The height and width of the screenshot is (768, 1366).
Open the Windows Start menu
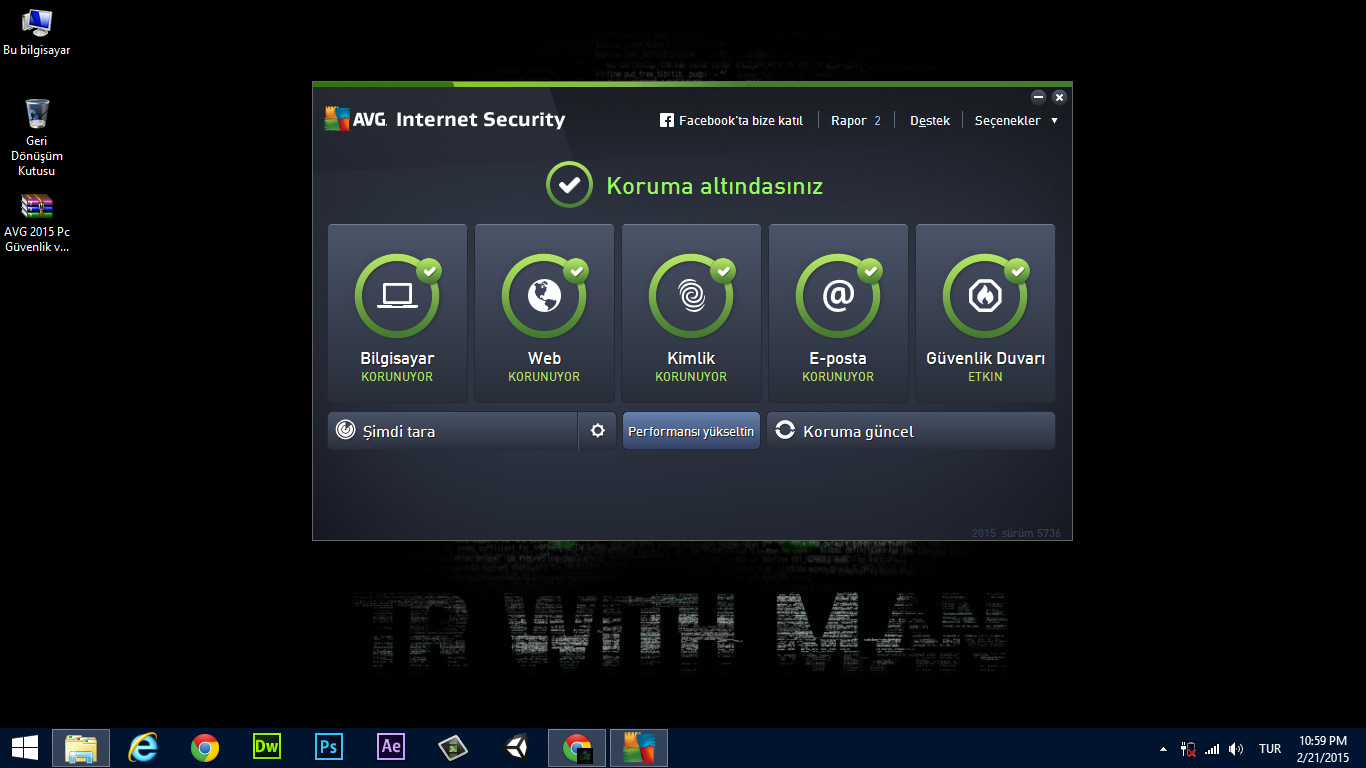(25, 747)
